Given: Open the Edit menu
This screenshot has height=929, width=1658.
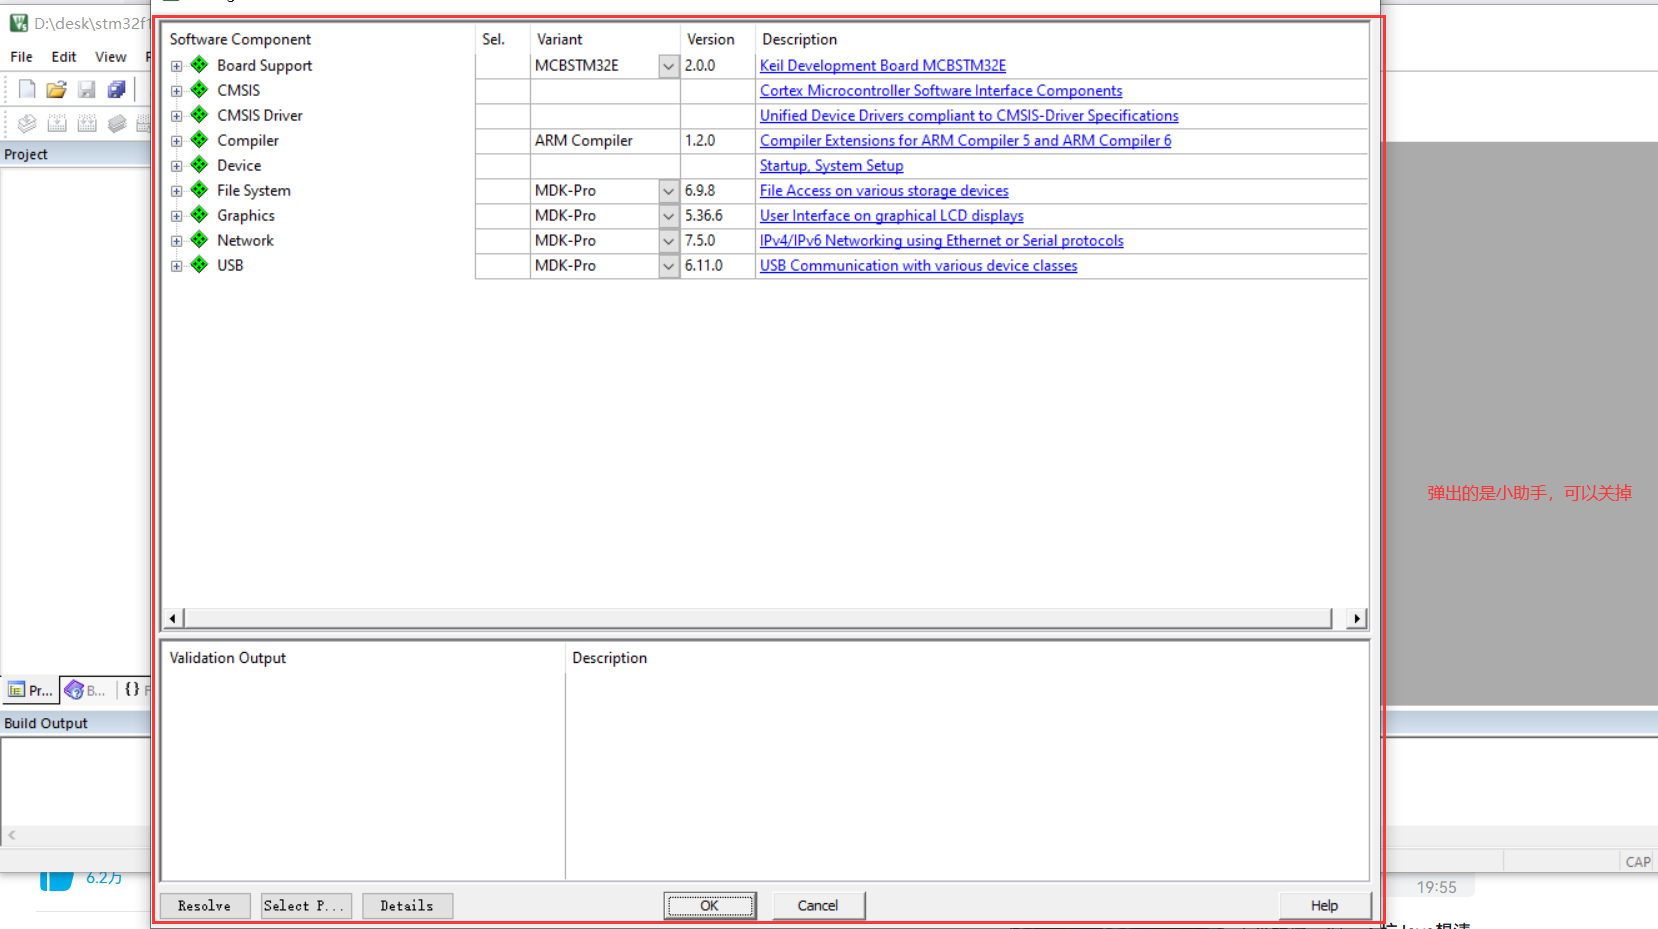Looking at the screenshot, I should [64, 57].
